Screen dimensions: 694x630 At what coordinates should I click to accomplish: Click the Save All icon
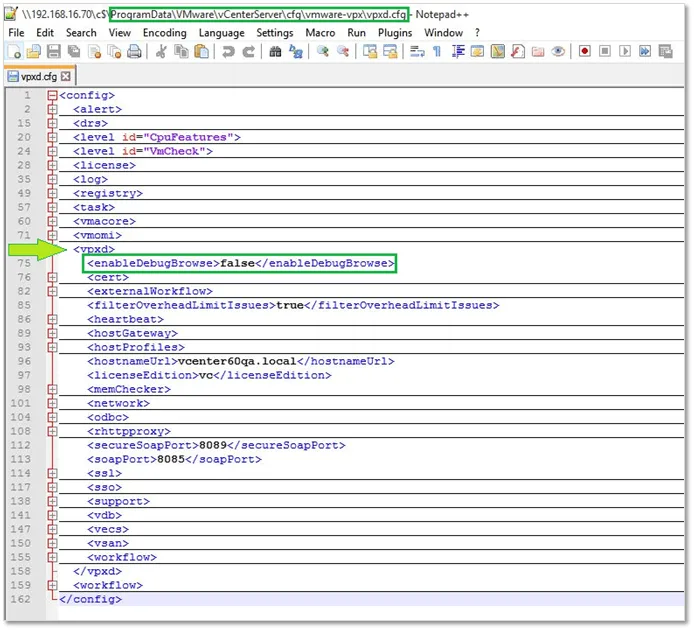tap(74, 52)
